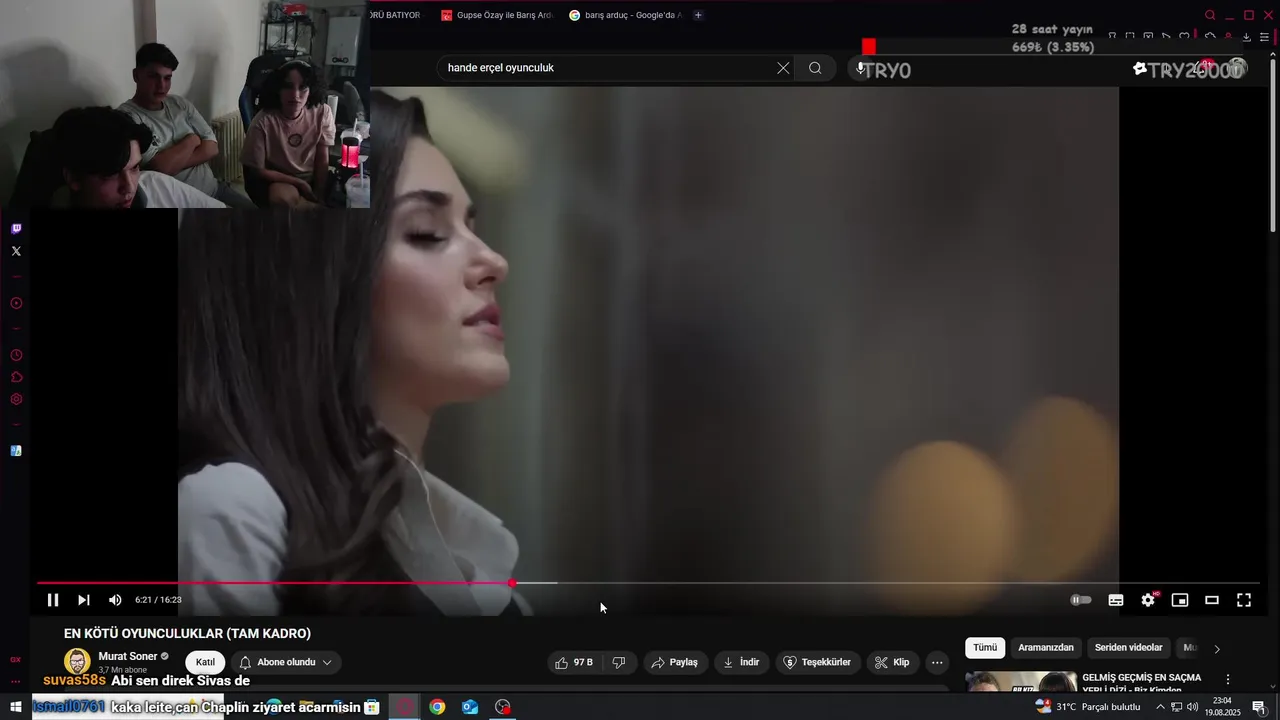Open Murat Soner channel avatar
1280x720 pixels.
77,661
